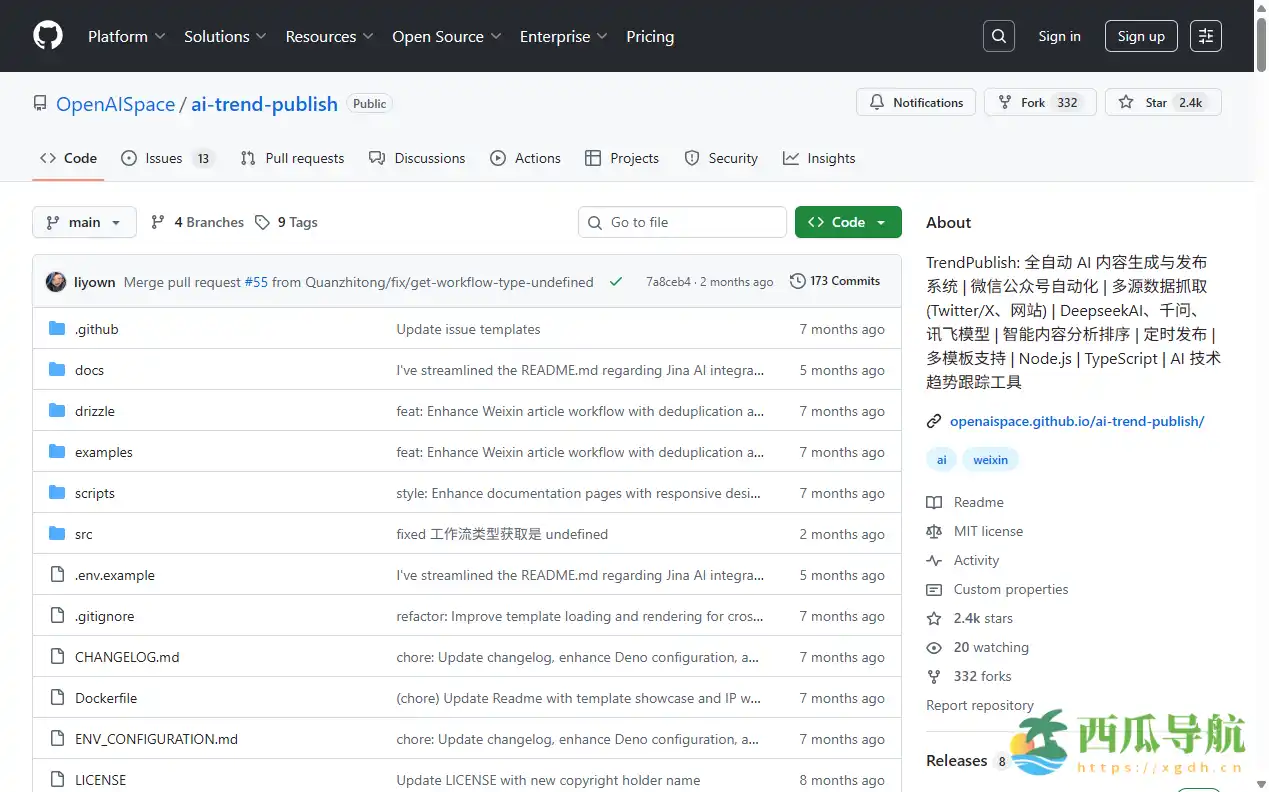
Task: Click the green commit status checkmark
Action: (616, 282)
